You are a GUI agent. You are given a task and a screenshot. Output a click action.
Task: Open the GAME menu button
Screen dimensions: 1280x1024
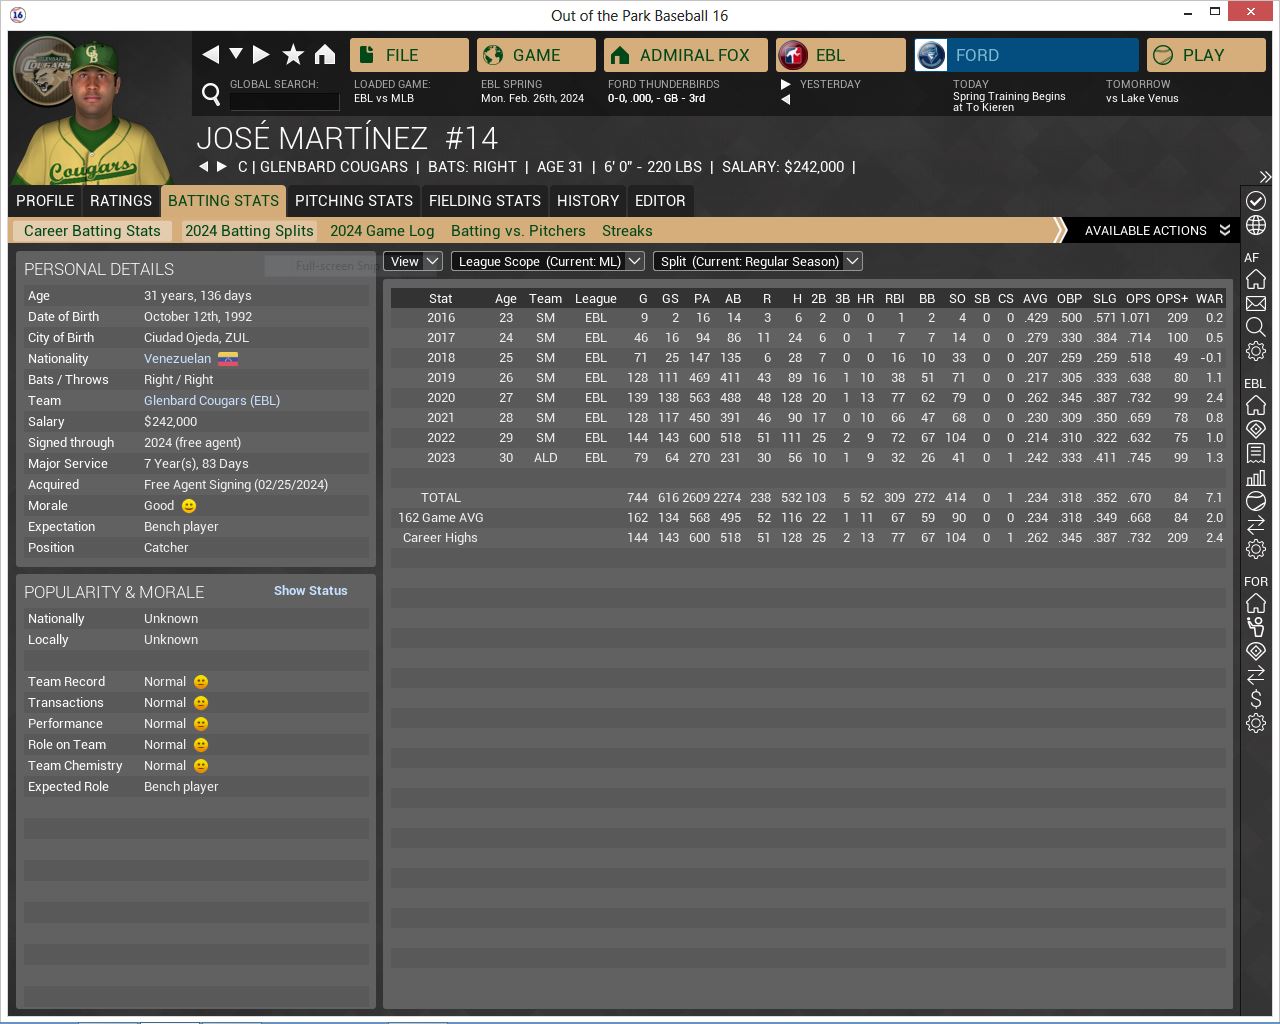point(536,55)
